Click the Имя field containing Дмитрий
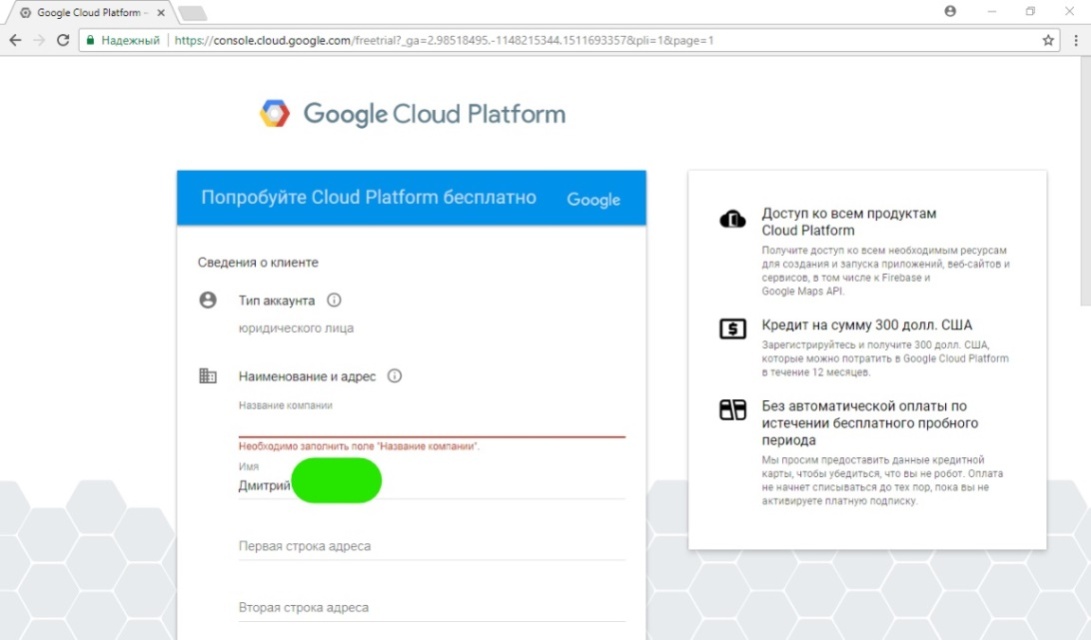Image resolution: width=1091 pixels, height=640 pixels. [x=431, y=486]
